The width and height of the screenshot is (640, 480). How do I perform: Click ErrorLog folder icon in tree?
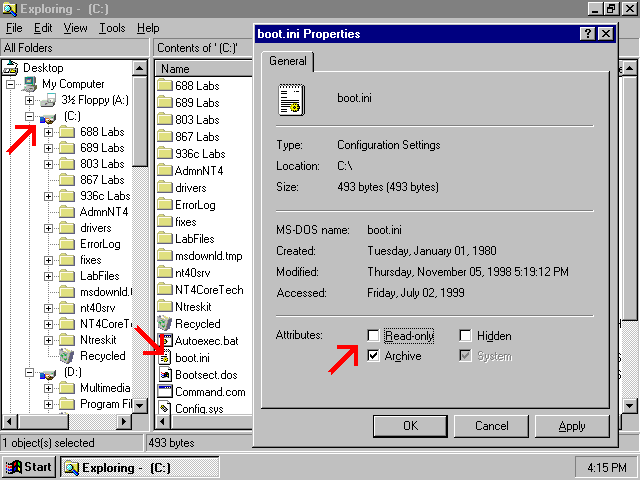click(x=67, y=244)
